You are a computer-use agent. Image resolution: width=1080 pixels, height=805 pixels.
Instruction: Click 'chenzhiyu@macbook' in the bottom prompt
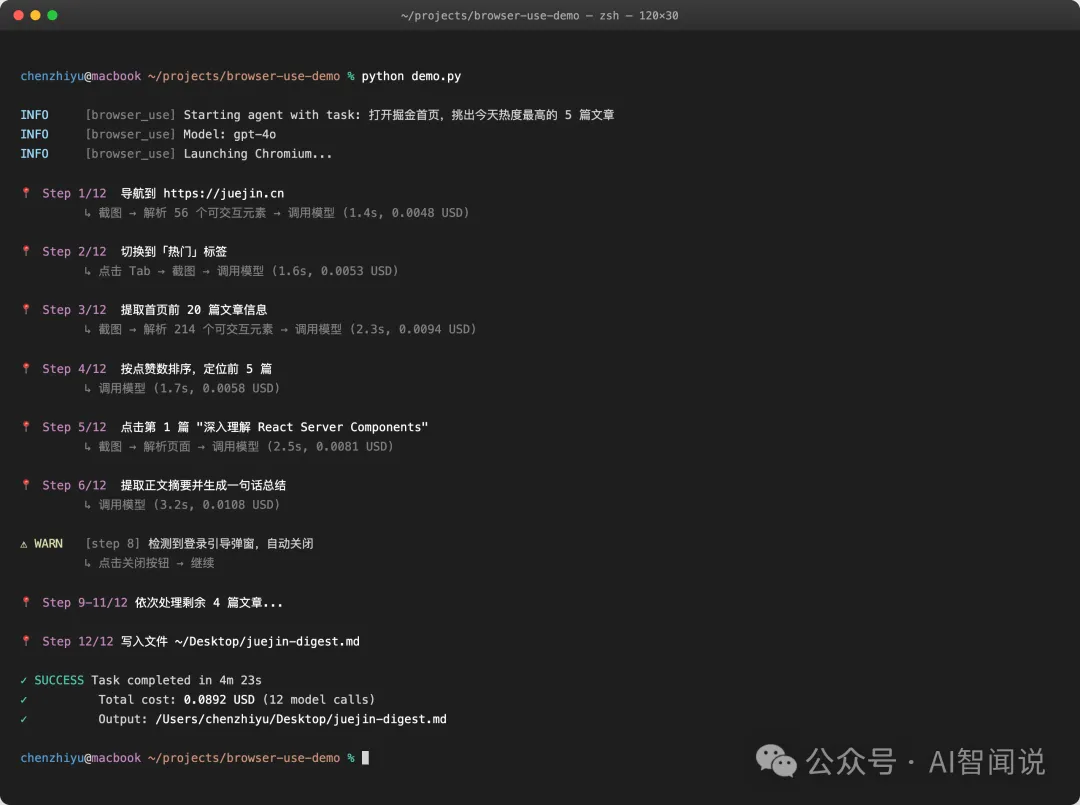[81, 757]
